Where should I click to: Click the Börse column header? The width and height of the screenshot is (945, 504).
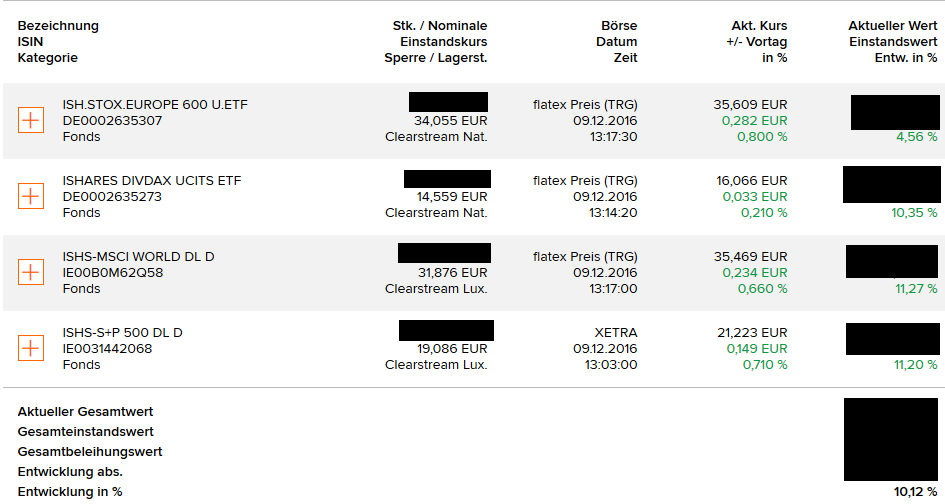pos(619,26)
